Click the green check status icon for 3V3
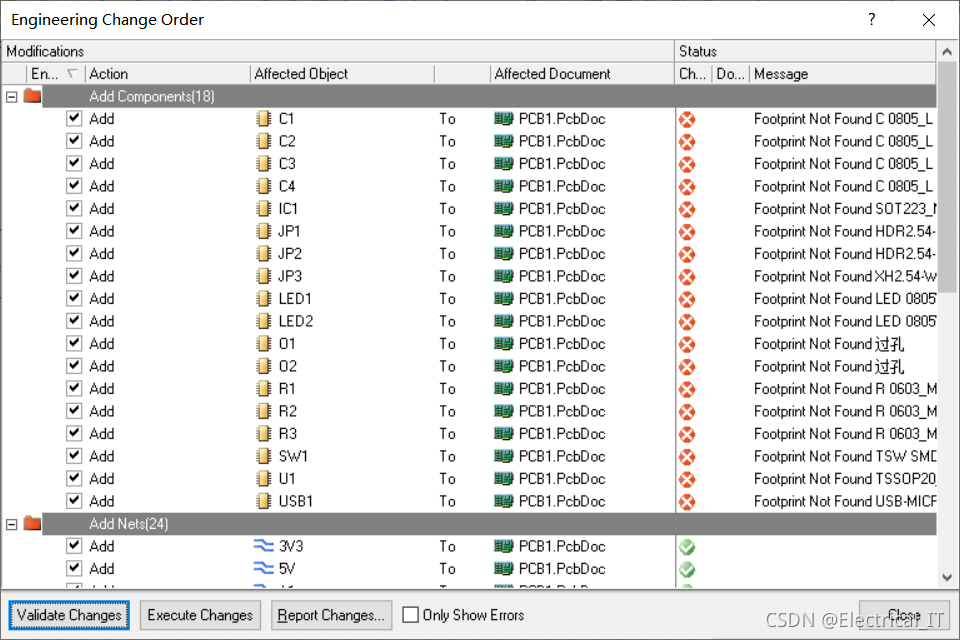 tap(687, 547)
